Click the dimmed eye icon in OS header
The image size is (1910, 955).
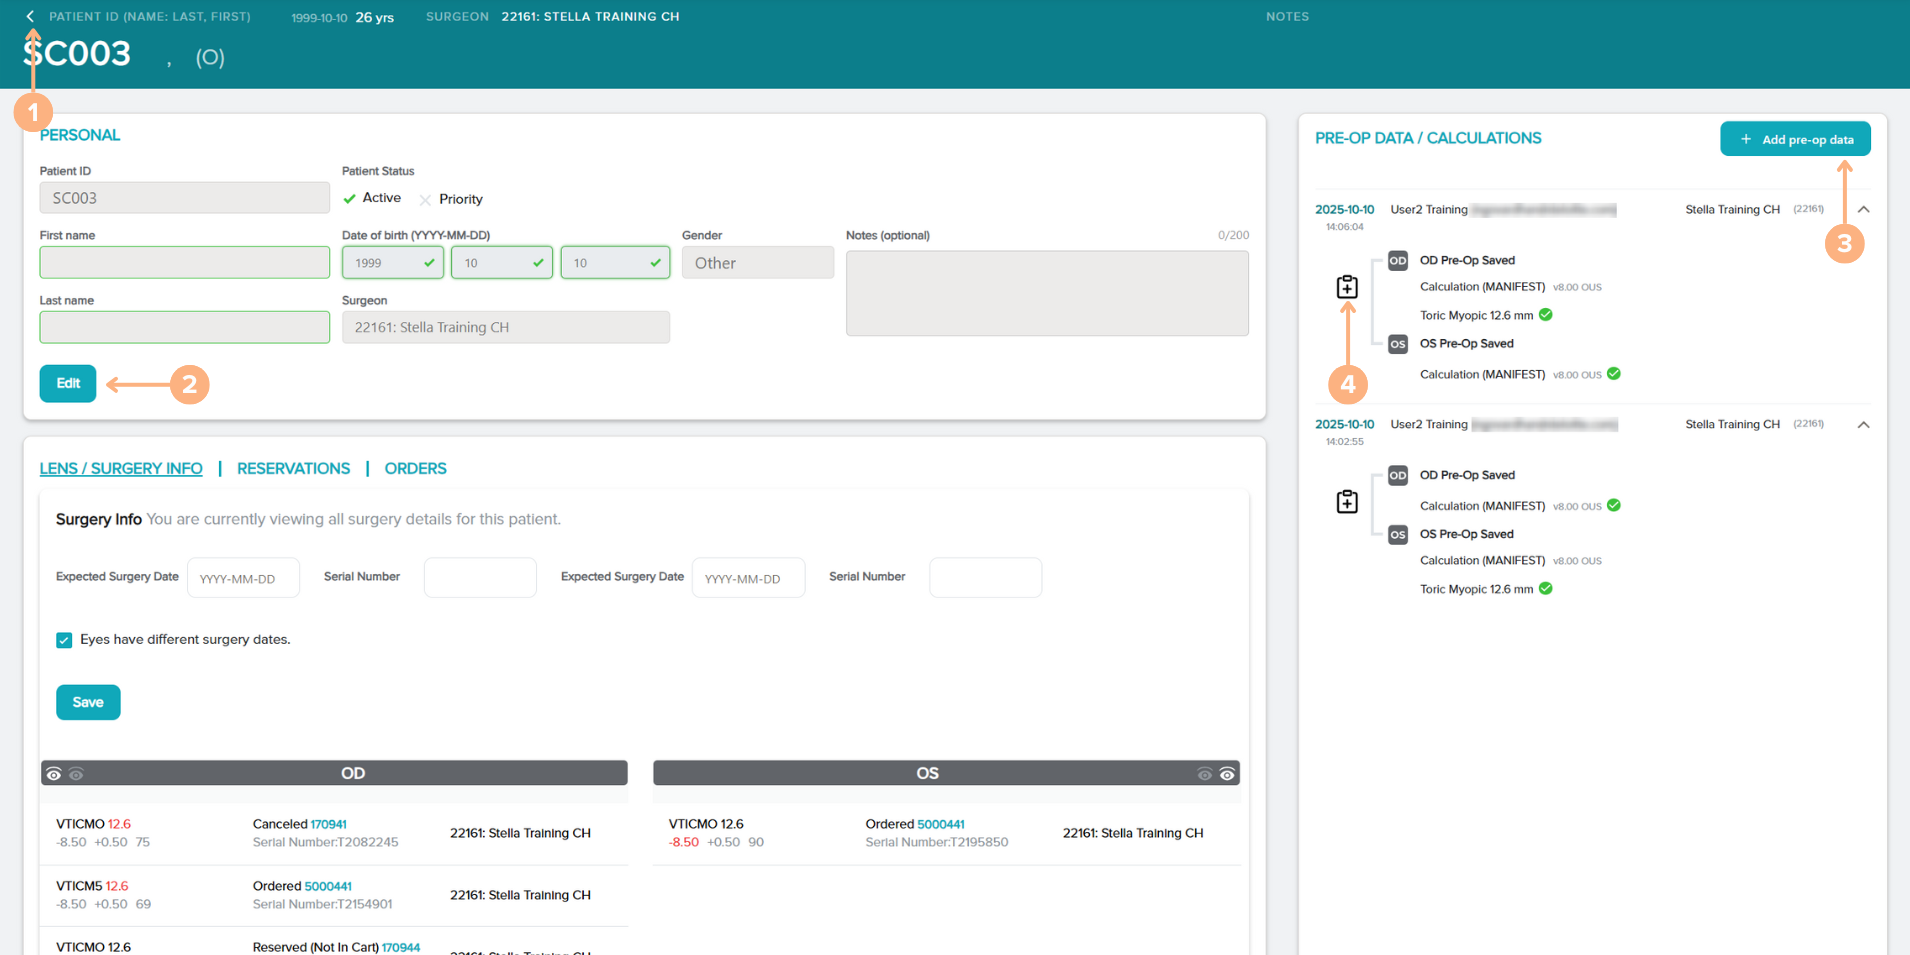(x=1204, y=774)
